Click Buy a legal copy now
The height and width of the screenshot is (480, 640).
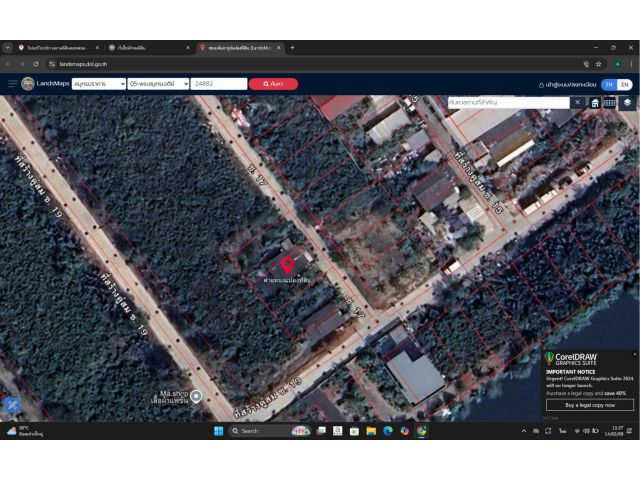590,405
